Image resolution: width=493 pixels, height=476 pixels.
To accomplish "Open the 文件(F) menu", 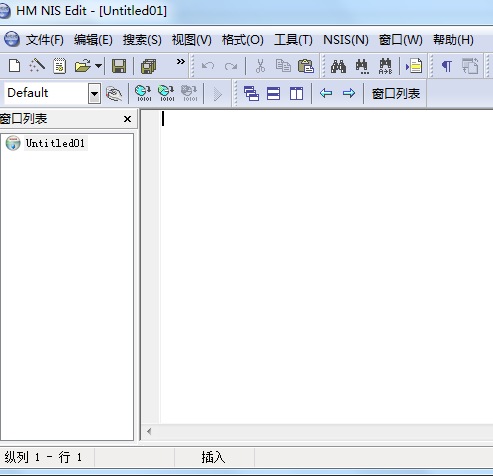I will pos(44,40).
